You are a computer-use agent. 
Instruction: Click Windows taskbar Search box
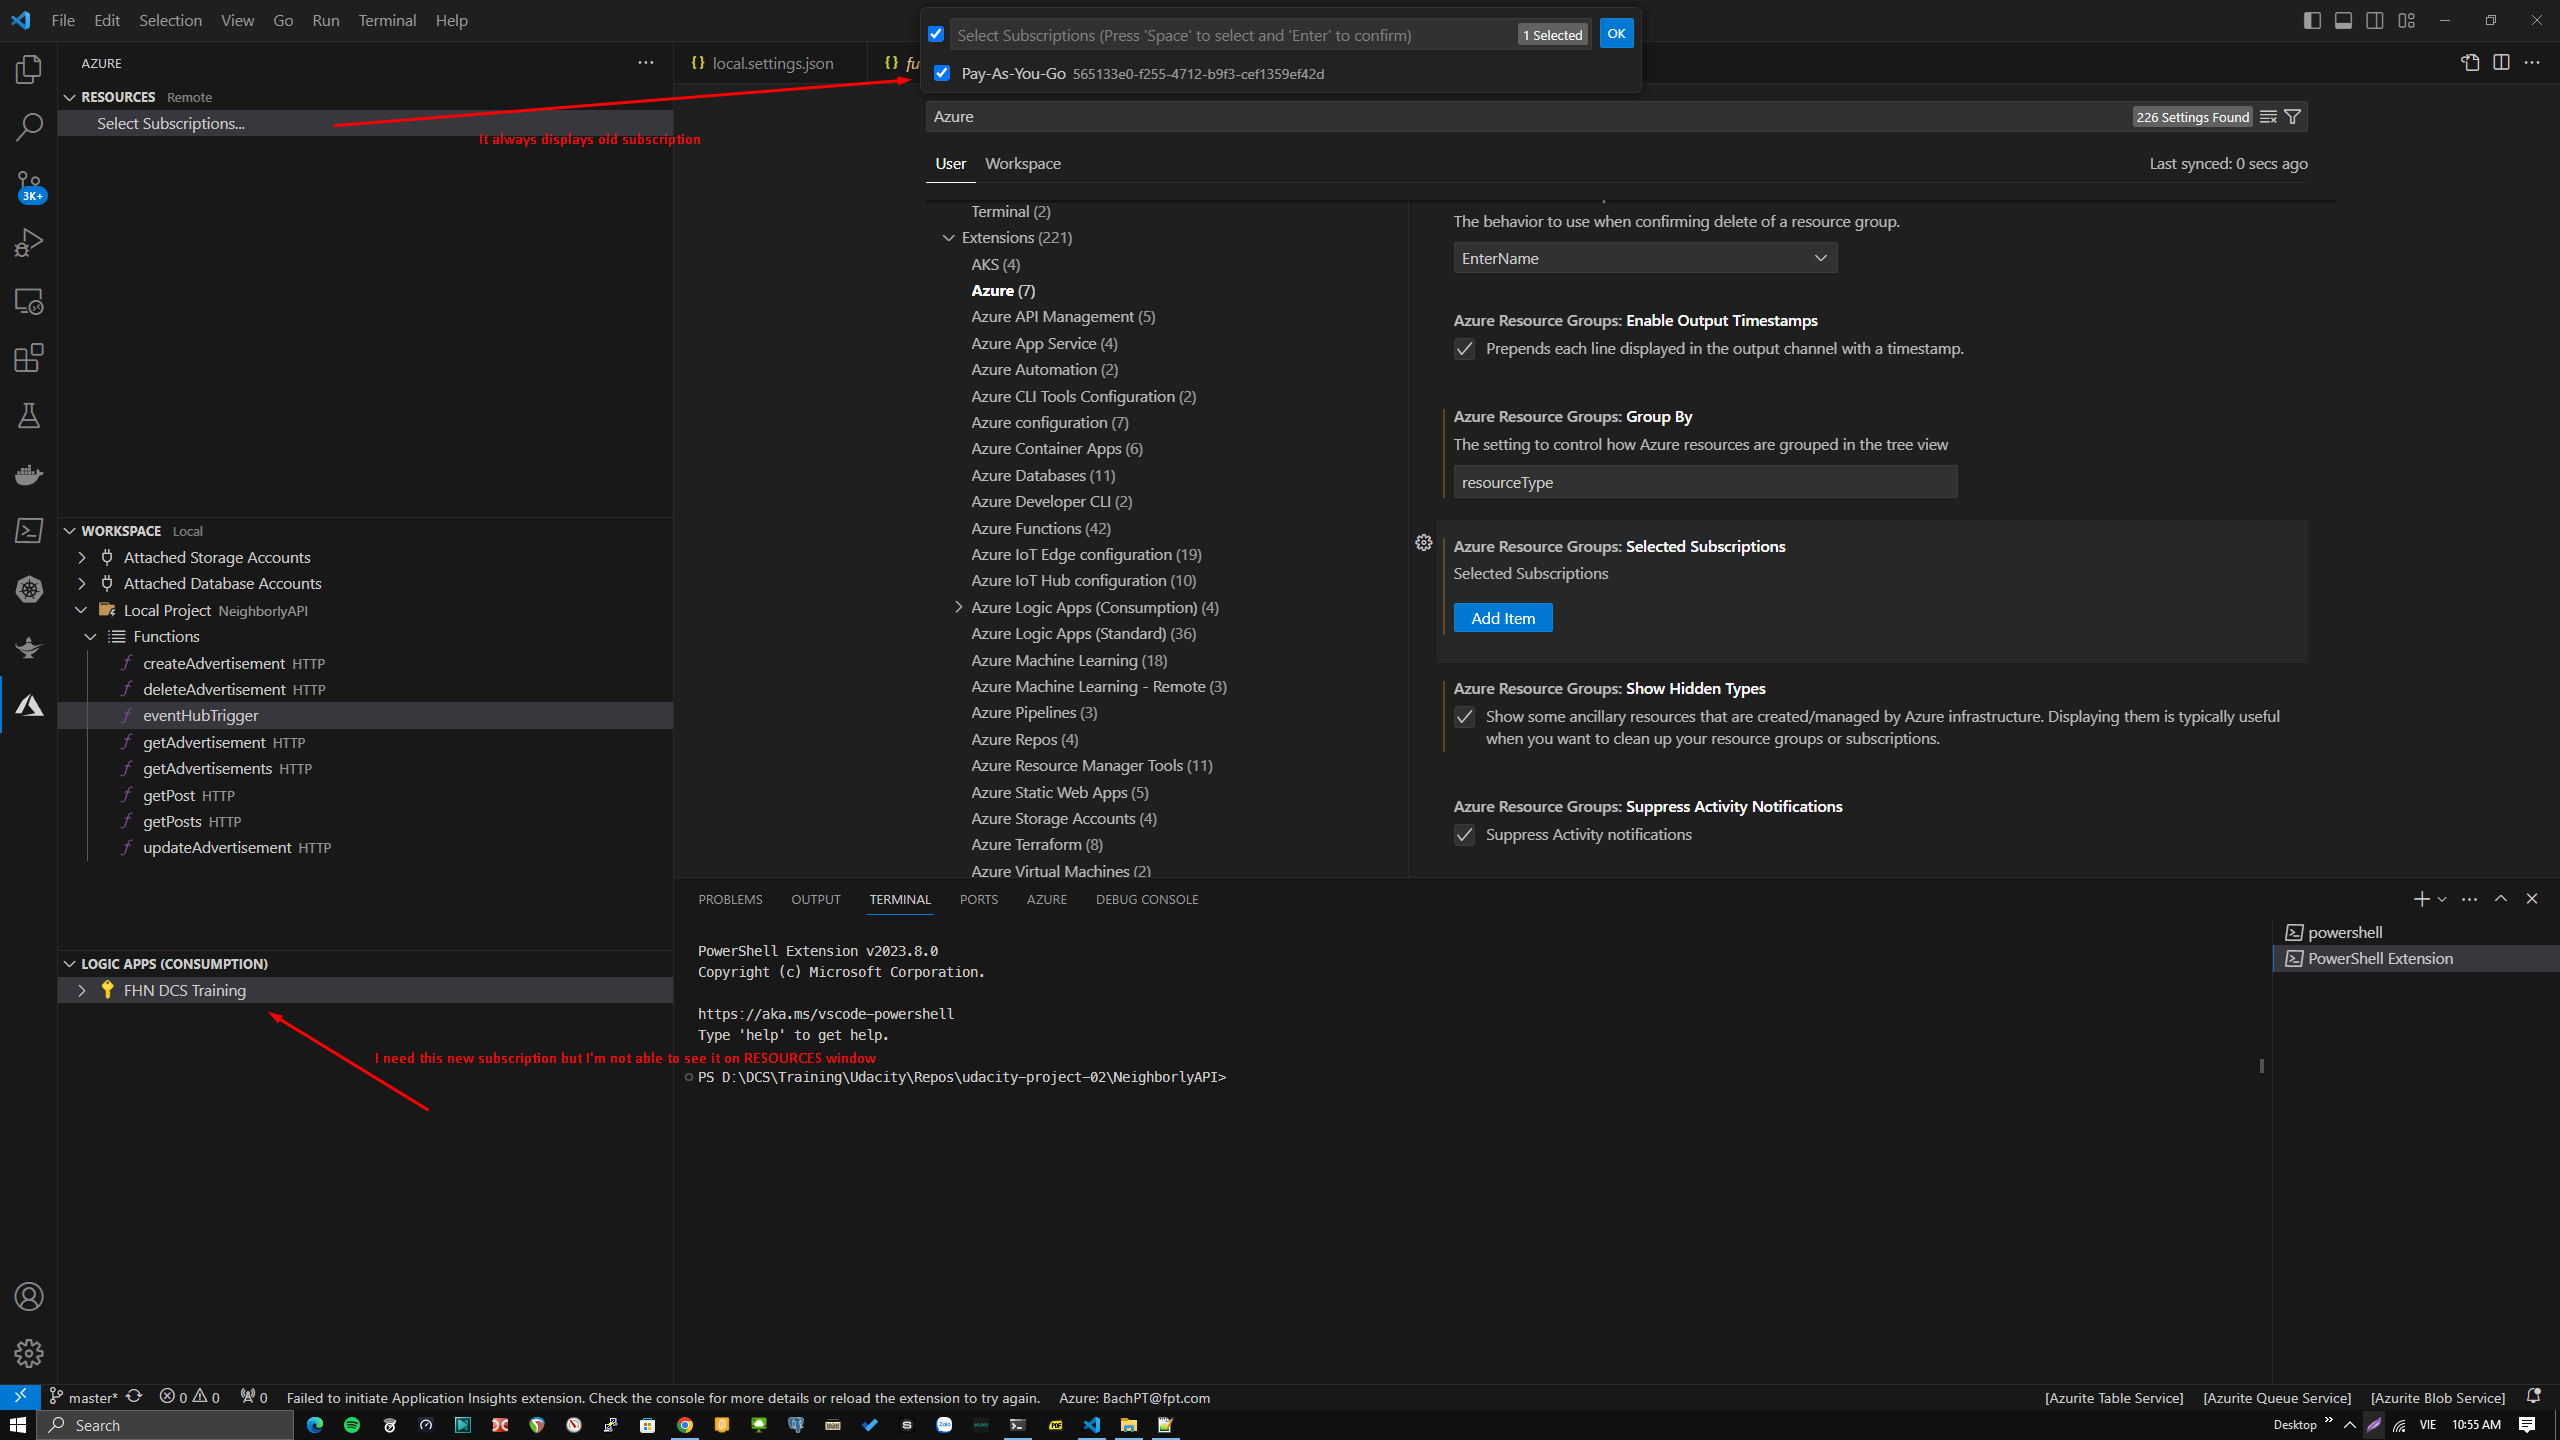[166, 1425]
